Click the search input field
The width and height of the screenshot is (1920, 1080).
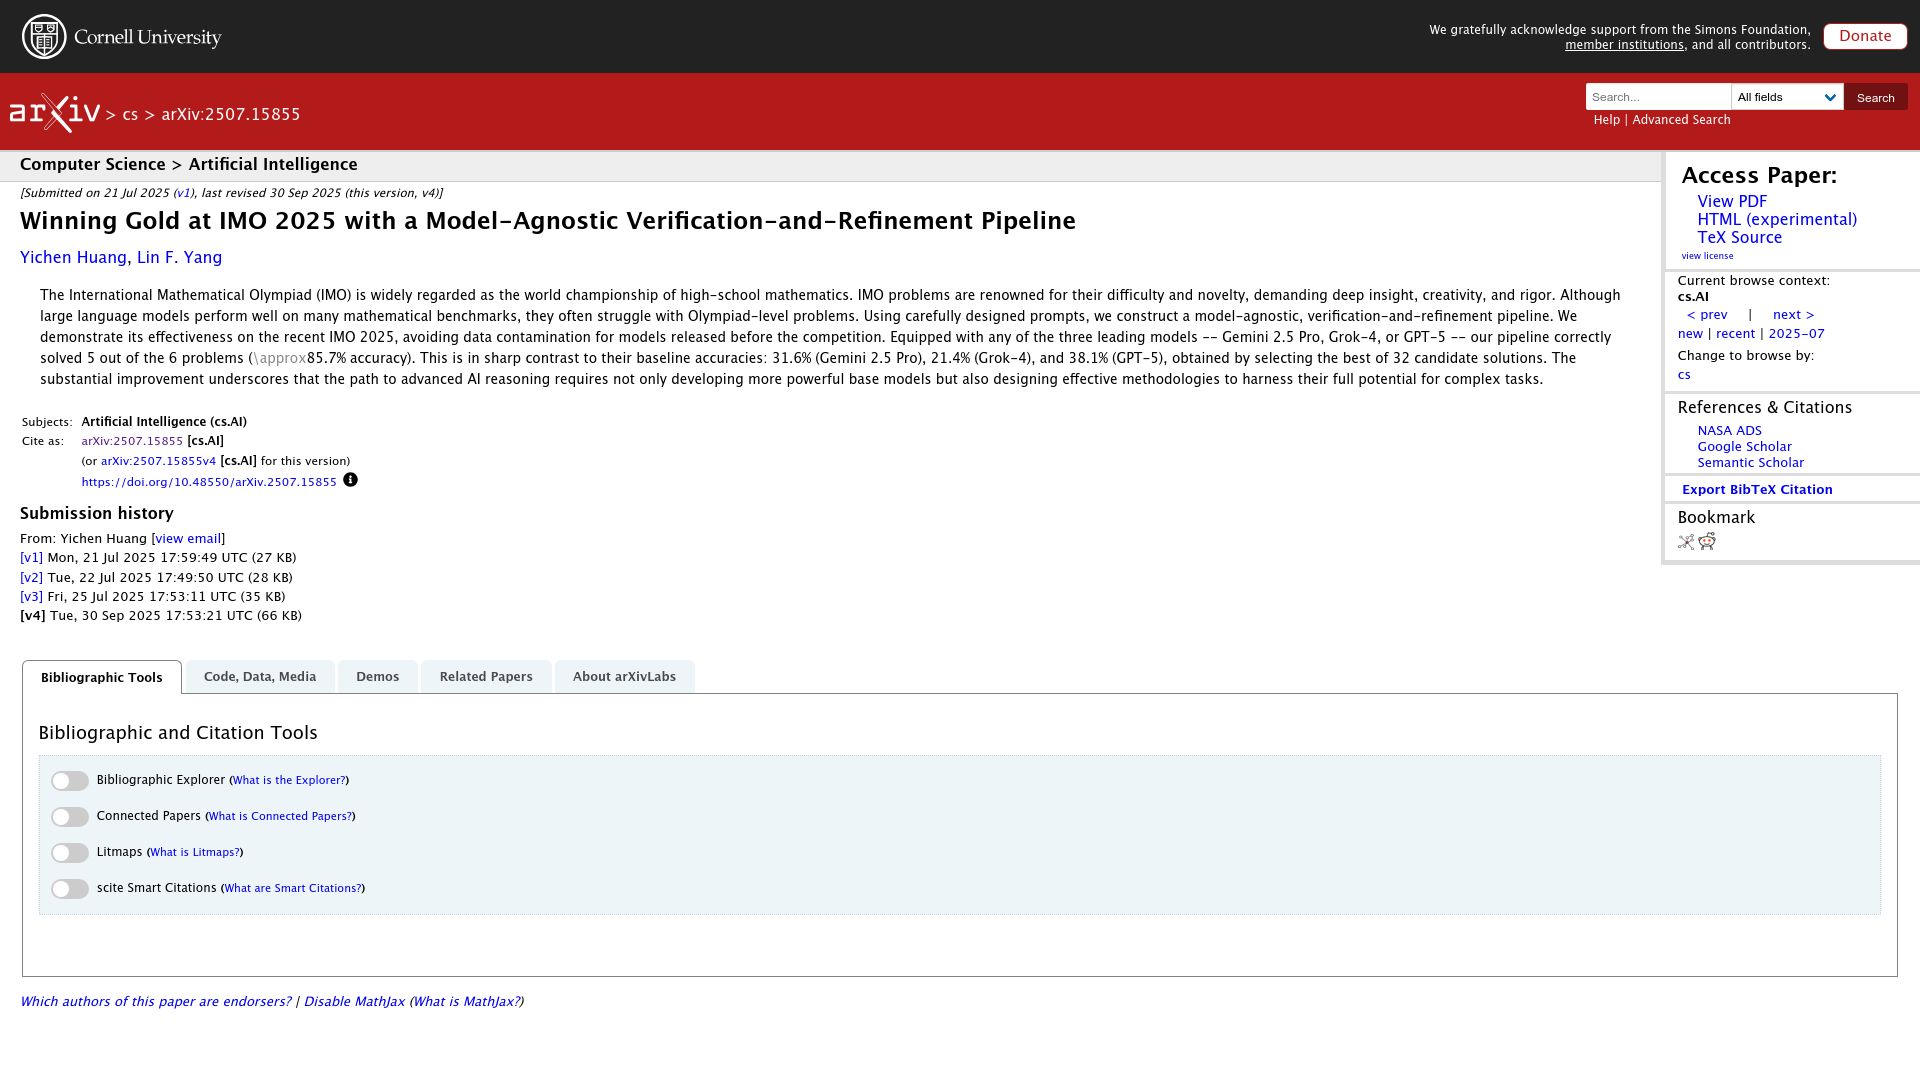1658,97
